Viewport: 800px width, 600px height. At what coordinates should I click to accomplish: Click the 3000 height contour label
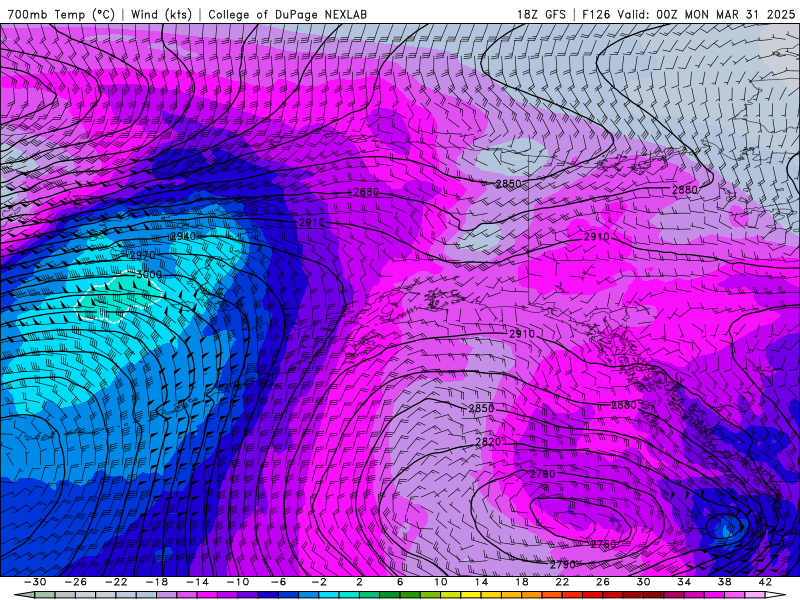[x=149, y=274]
